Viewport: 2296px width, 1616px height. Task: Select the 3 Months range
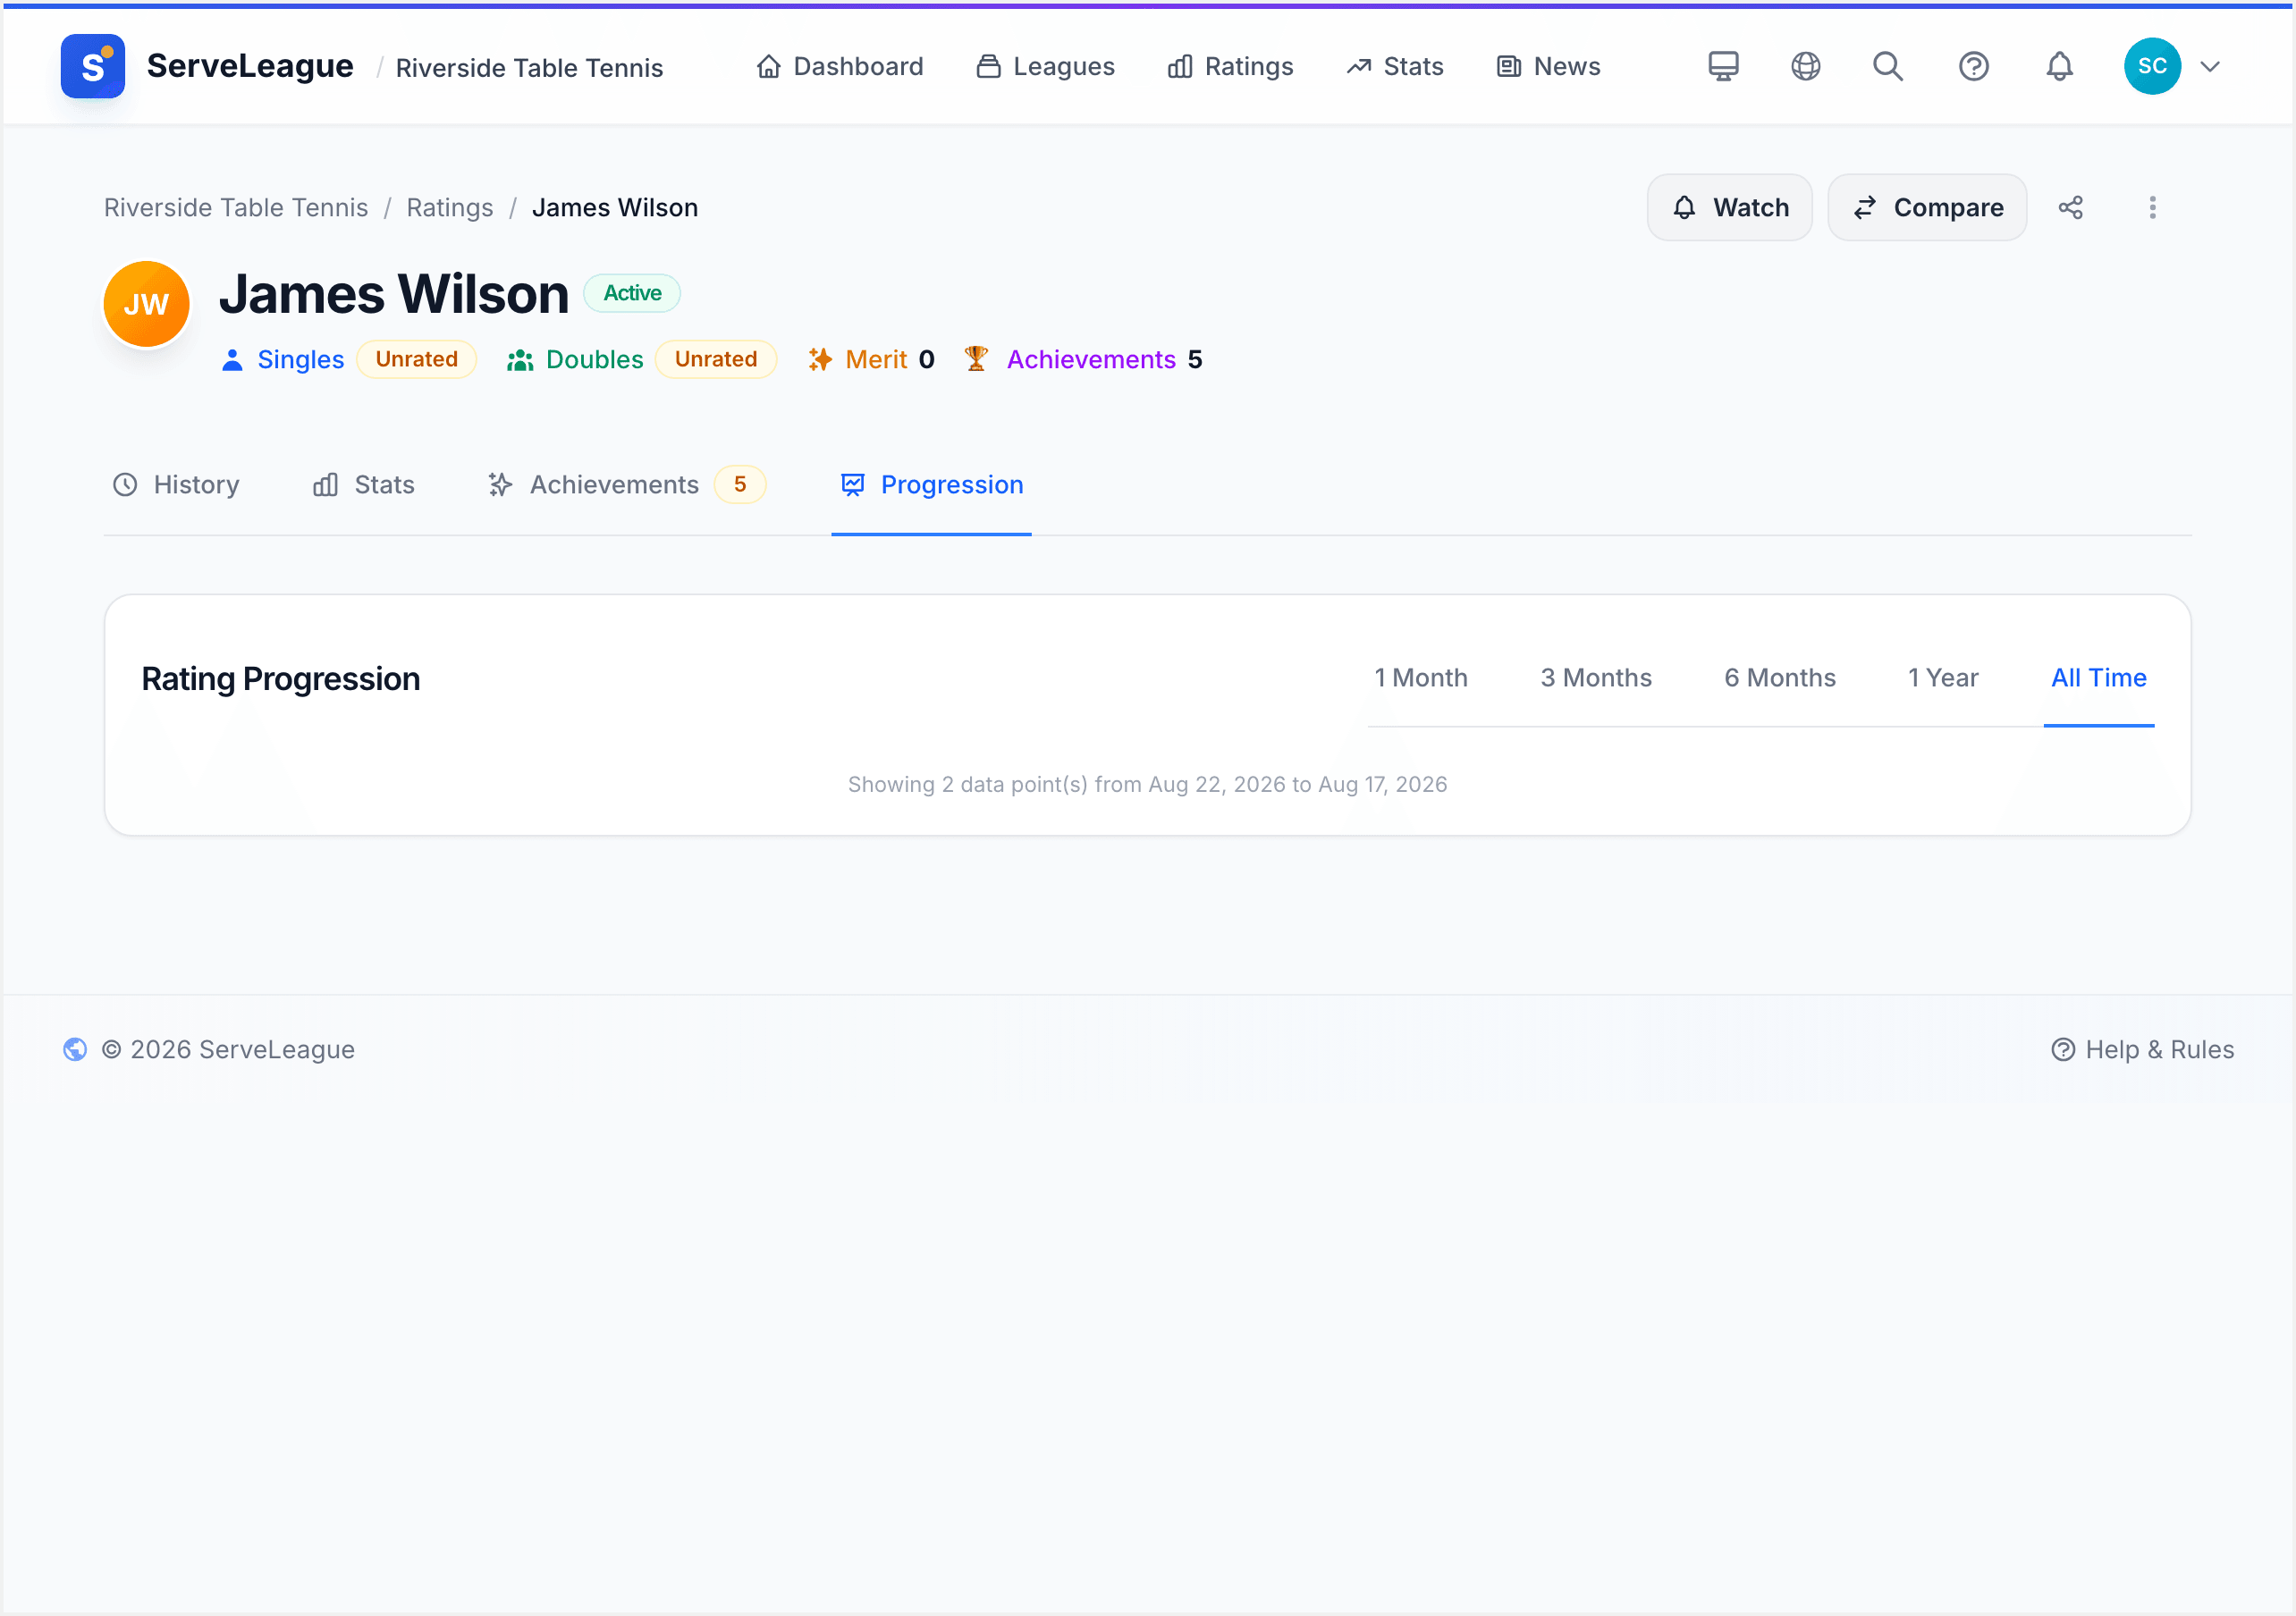pos(1595,678)
